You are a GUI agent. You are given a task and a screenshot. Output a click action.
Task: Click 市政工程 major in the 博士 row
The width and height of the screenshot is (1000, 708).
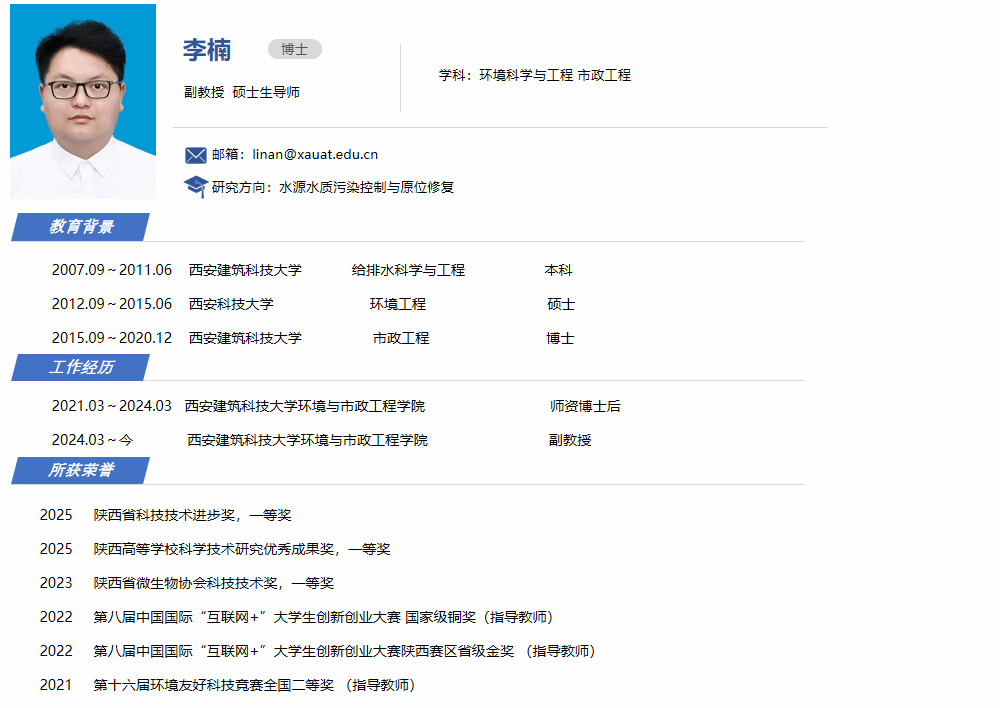401,338
